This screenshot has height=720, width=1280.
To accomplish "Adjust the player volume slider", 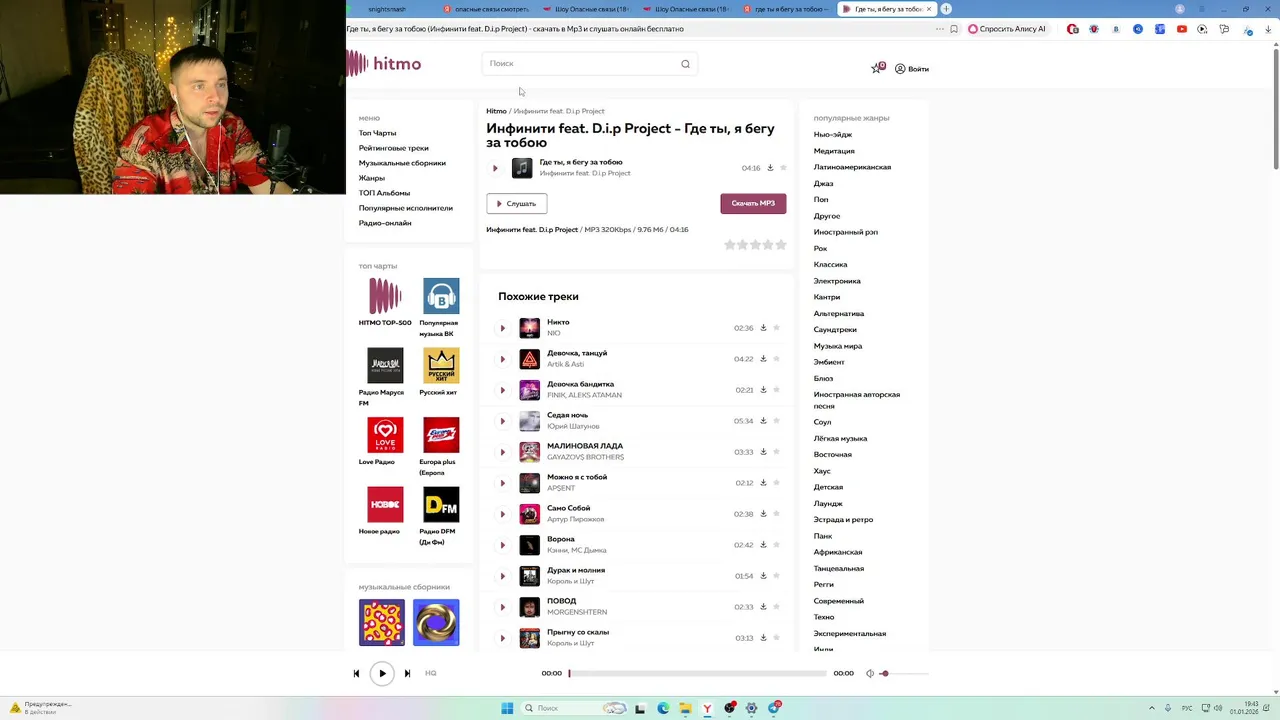I will [x=905, y=674].
